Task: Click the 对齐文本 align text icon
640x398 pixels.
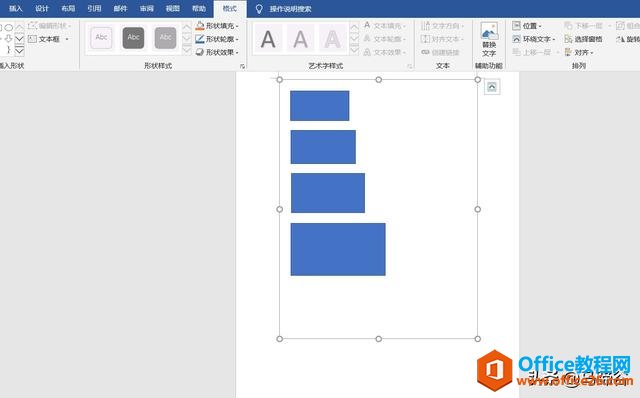Action: [425, 39]
